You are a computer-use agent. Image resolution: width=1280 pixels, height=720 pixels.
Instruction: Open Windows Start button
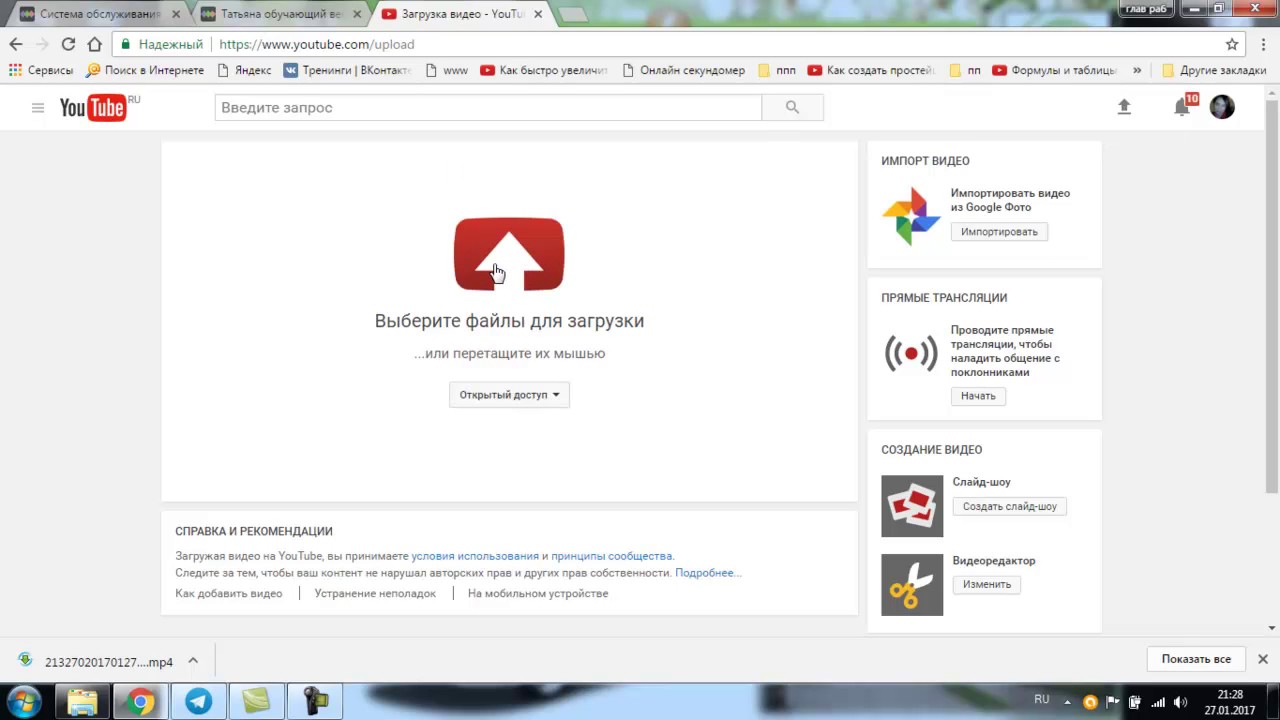click(x=24, y=701)
